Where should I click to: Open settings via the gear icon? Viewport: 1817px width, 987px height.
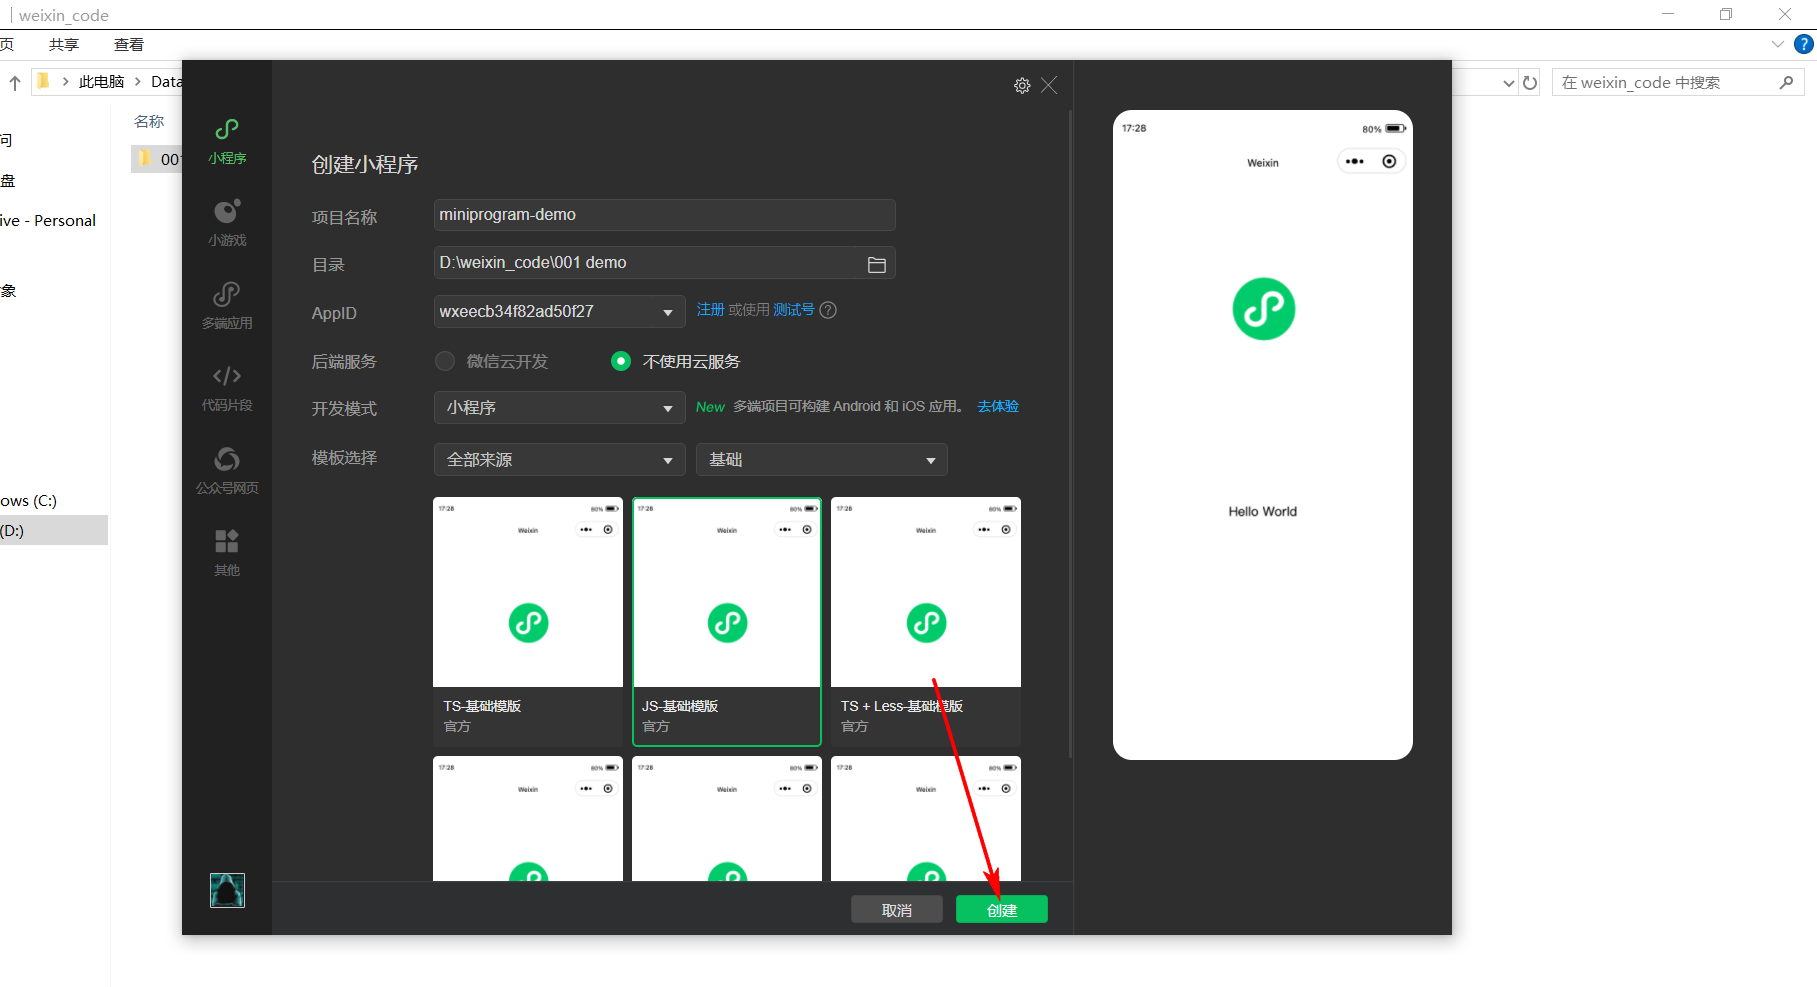(1022, 86)
